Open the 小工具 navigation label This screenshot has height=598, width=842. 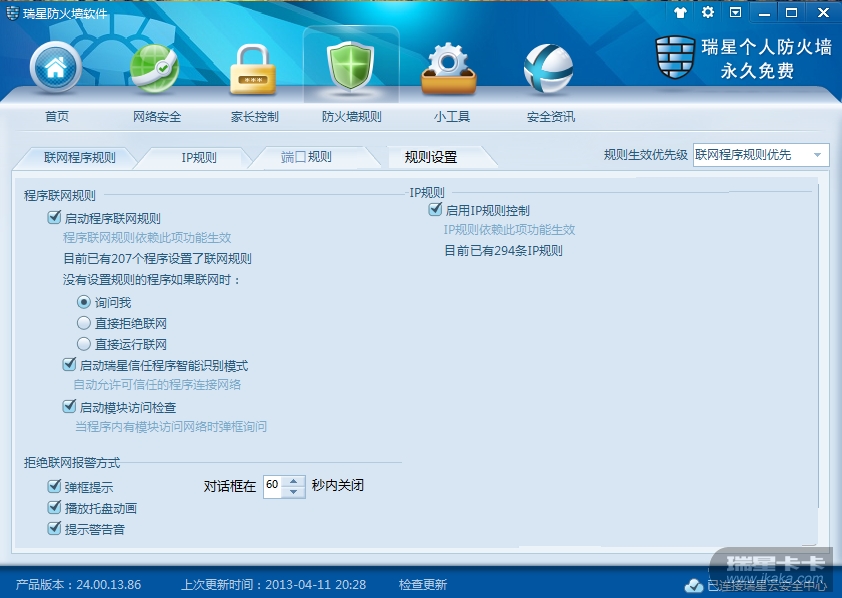(x=452, y=116)
